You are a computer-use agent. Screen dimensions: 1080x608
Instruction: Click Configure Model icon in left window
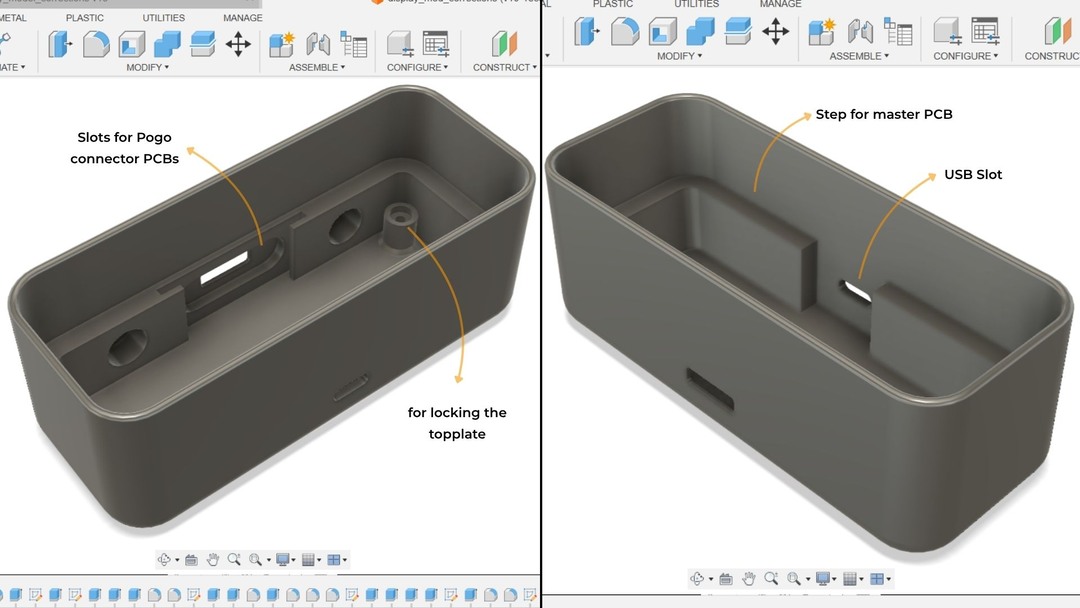coord(399,44)
